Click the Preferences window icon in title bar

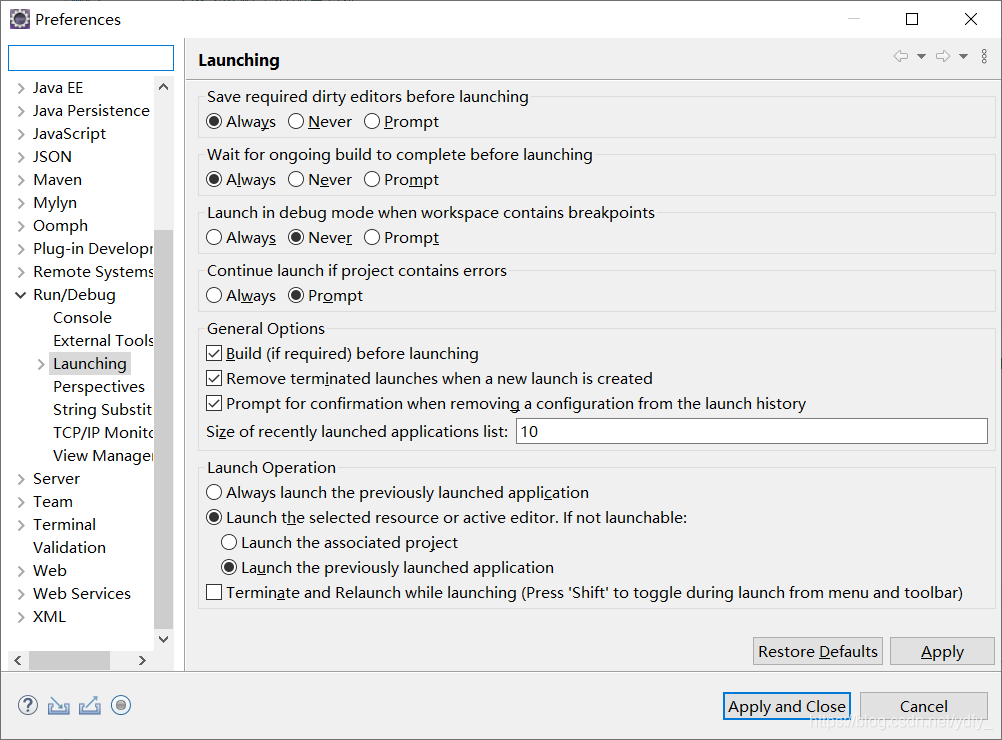(20, 19)
